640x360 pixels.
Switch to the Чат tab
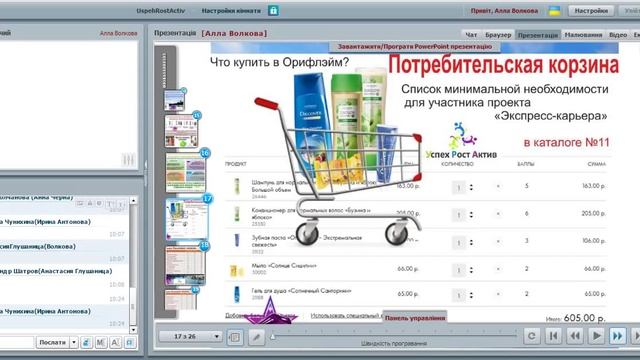(471, 35)
